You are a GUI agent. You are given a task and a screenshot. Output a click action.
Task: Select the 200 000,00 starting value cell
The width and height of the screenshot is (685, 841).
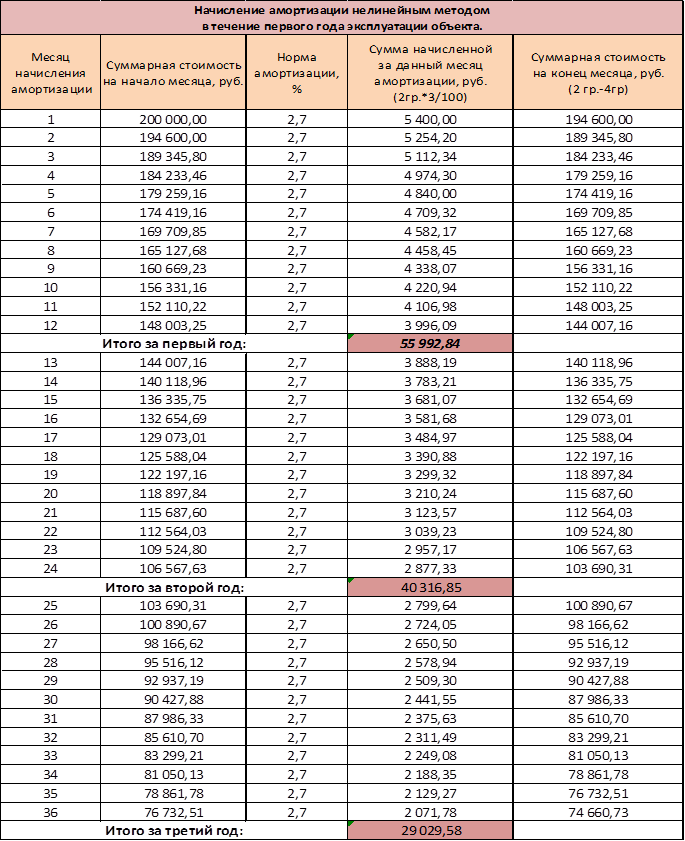coord(173,119)
